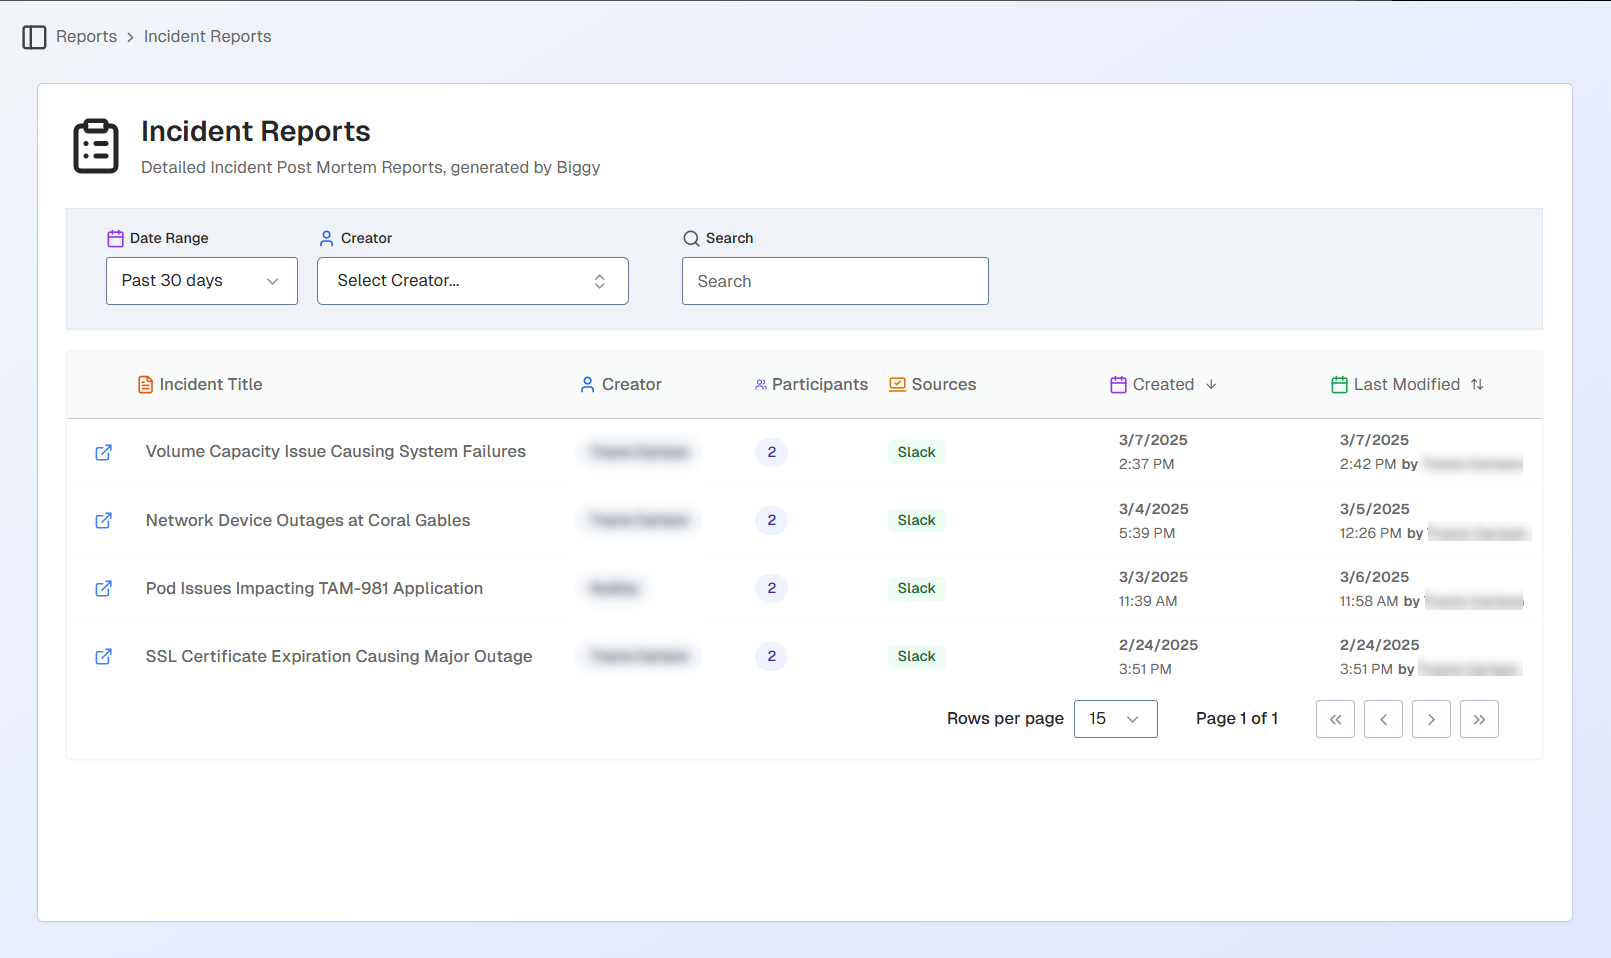Open the Select Creator dropdown
This screenshot has width=1611, height=958.
(472, 281)
